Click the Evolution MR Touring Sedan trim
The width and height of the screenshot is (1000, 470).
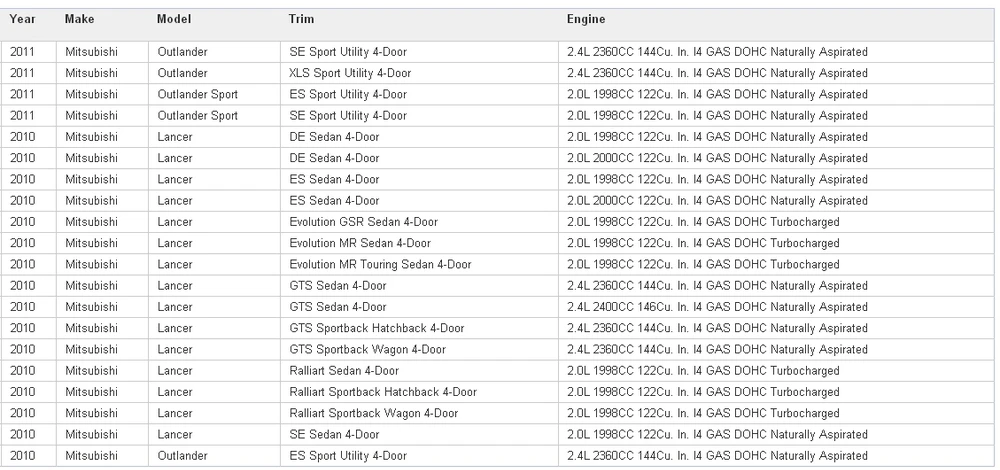(419, 265)
